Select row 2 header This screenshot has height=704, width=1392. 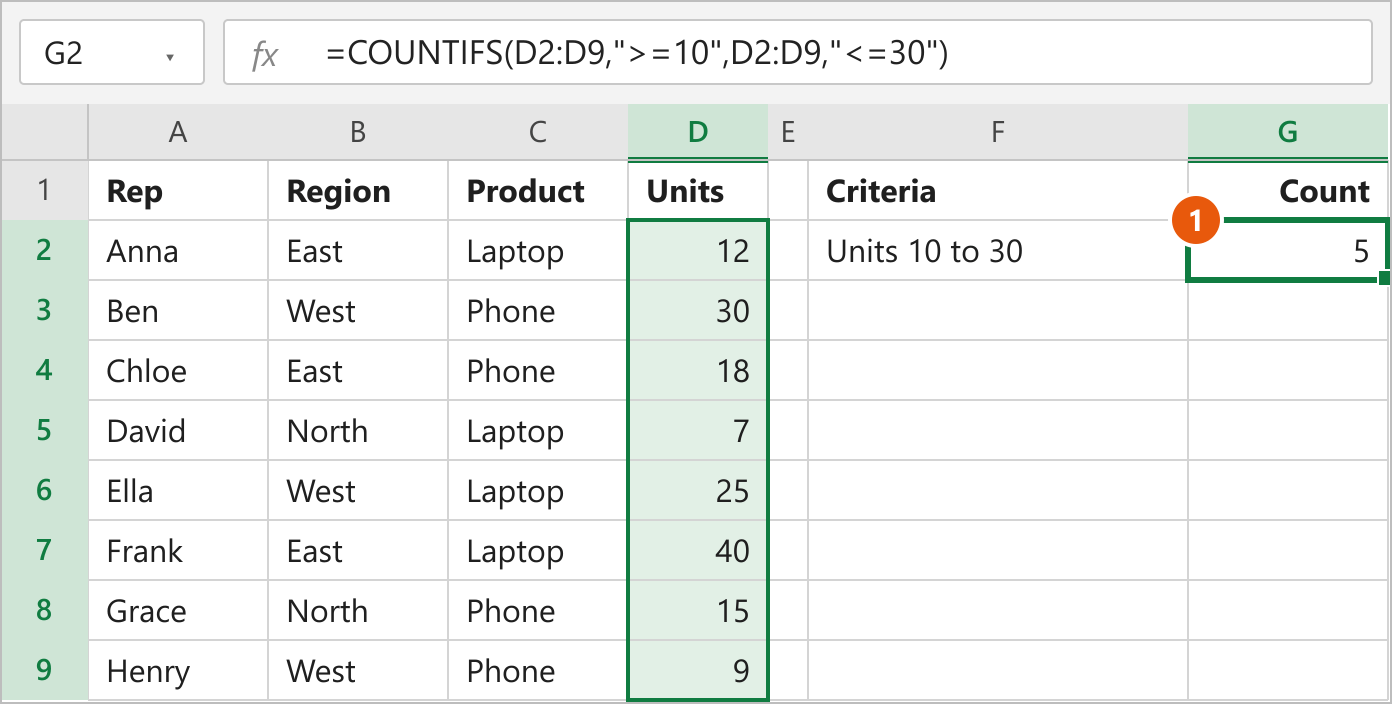click(44, 251)
